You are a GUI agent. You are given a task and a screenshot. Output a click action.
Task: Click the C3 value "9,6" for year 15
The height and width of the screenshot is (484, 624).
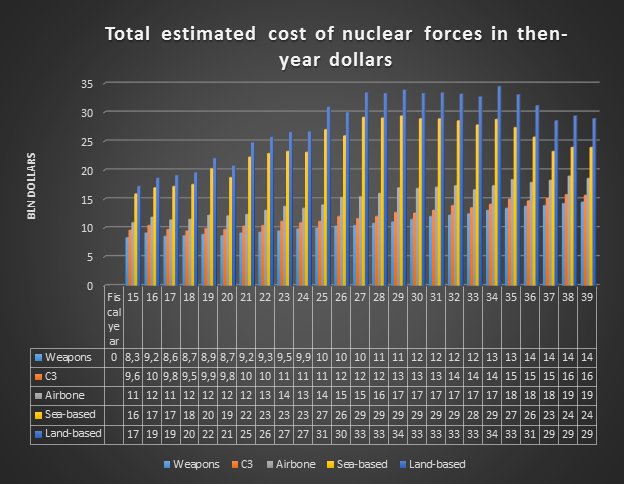click(133, 377)
